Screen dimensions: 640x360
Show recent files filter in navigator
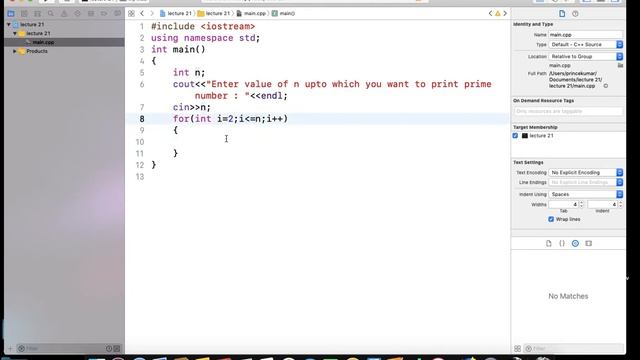pyautogui.click(x=109, y=349)
